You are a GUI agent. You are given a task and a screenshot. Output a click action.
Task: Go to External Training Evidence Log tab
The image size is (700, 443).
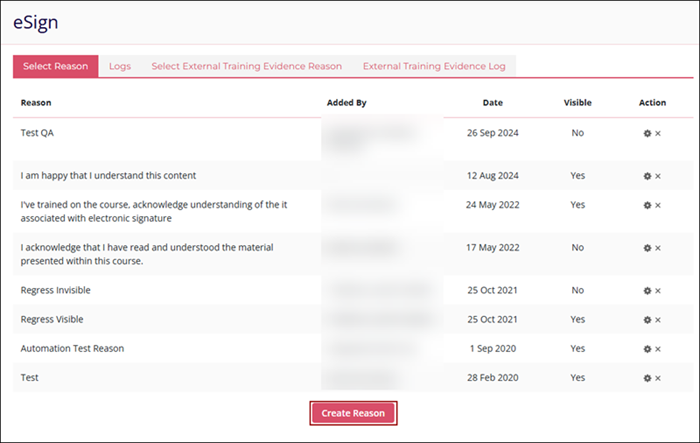[x=434, y=67]
